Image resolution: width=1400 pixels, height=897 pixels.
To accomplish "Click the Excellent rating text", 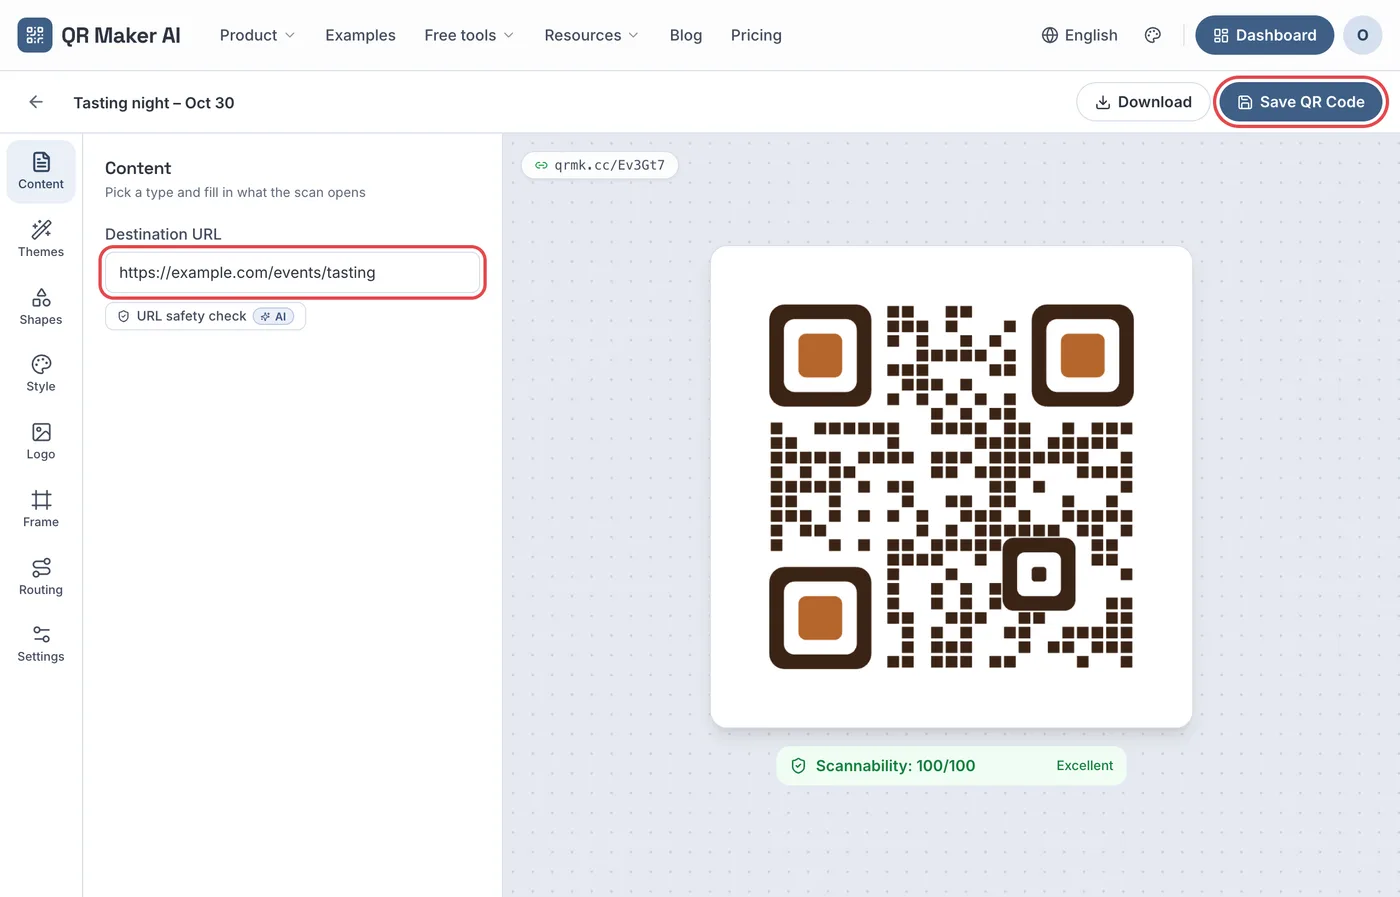I will pyautogui.click(x=1084, y=766).
